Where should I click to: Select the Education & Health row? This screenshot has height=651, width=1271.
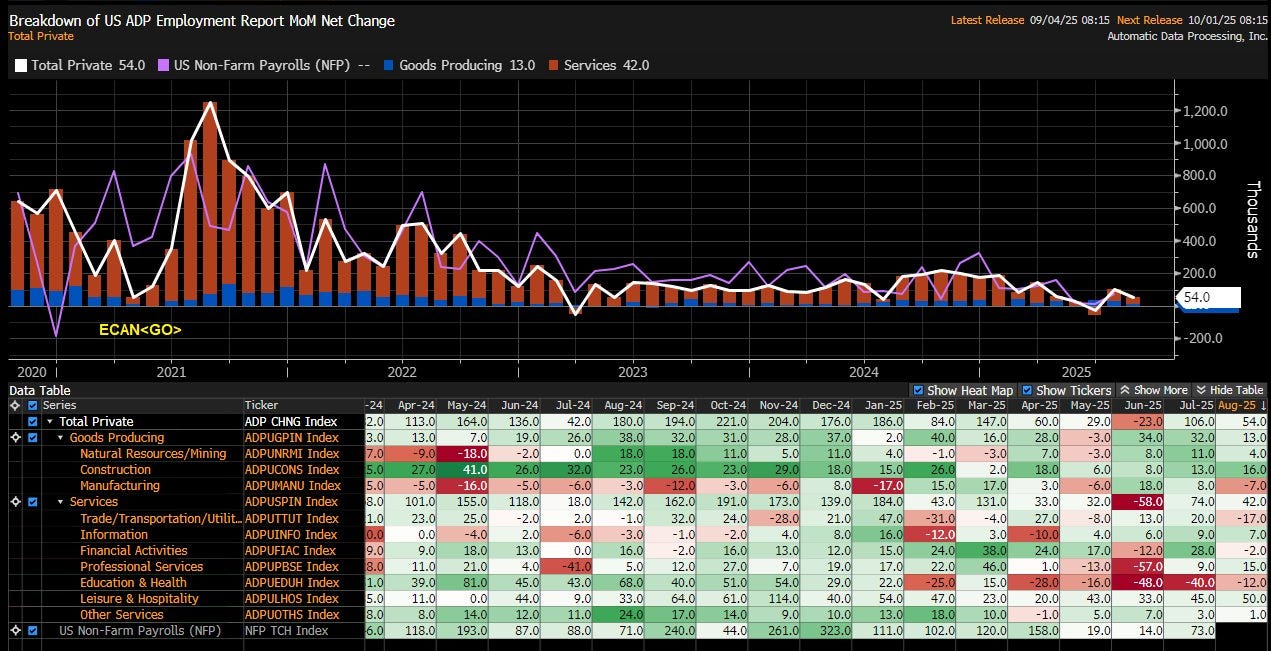(133, 582)
